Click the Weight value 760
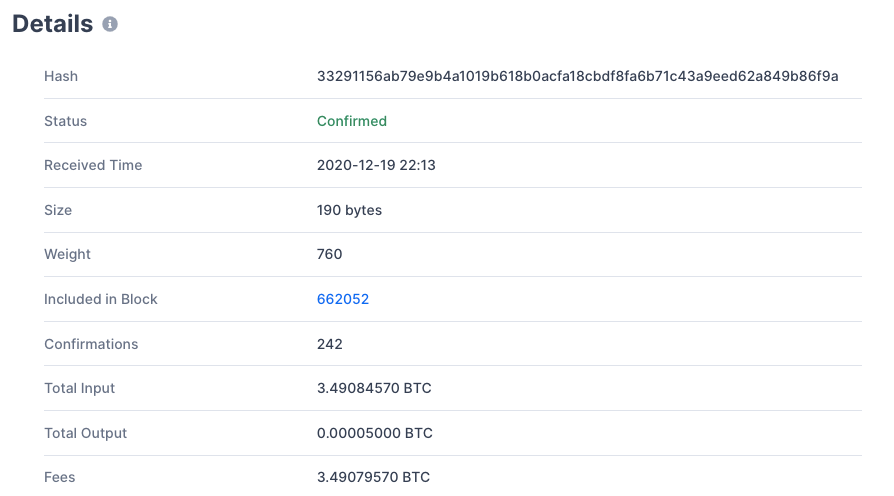 coord(330,254)
